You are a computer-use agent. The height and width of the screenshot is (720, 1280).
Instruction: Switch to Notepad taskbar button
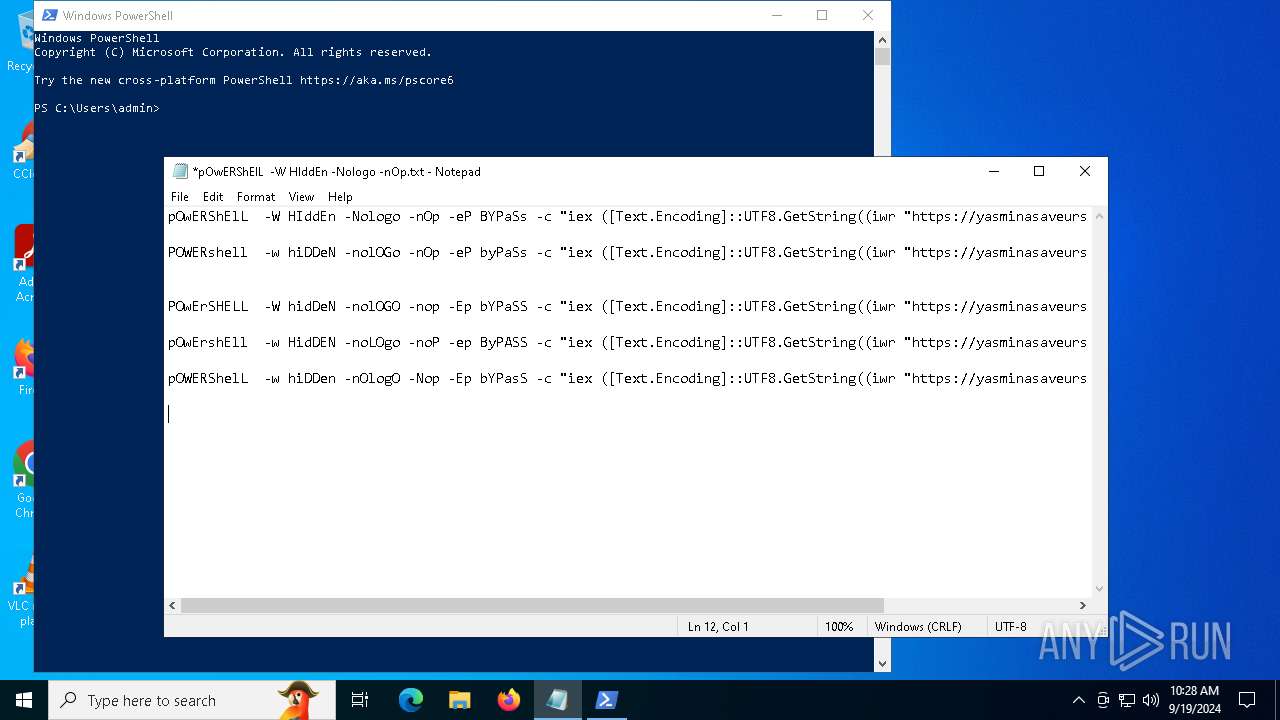pyautogui.click(x=557, y=700)
